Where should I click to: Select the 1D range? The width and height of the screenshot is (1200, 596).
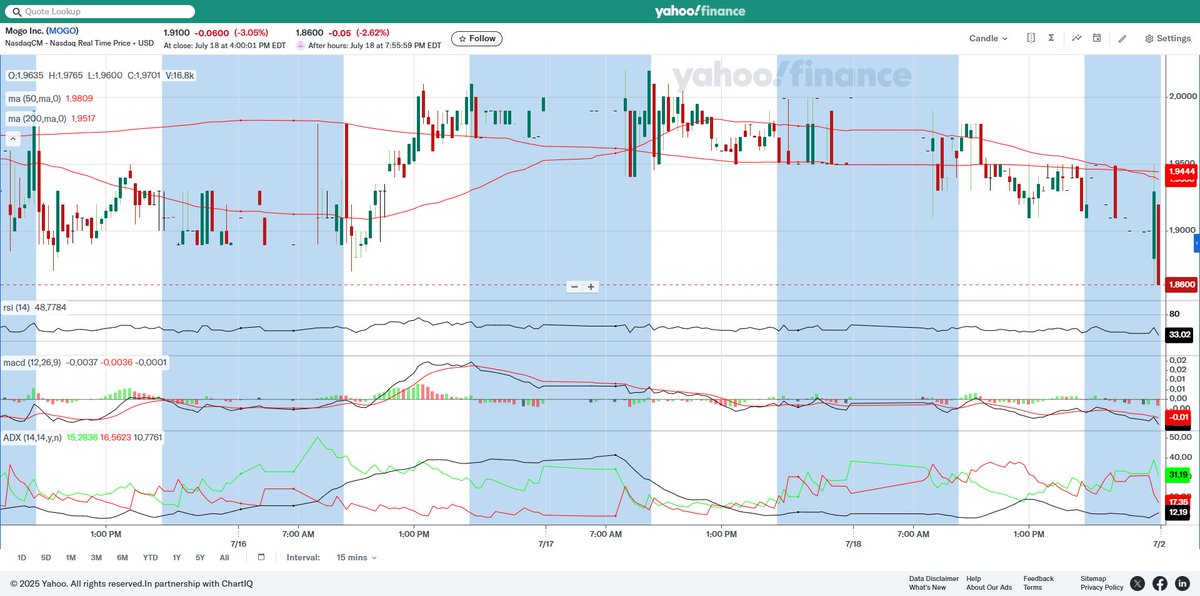pyautogui.click(x=22, y=557)
